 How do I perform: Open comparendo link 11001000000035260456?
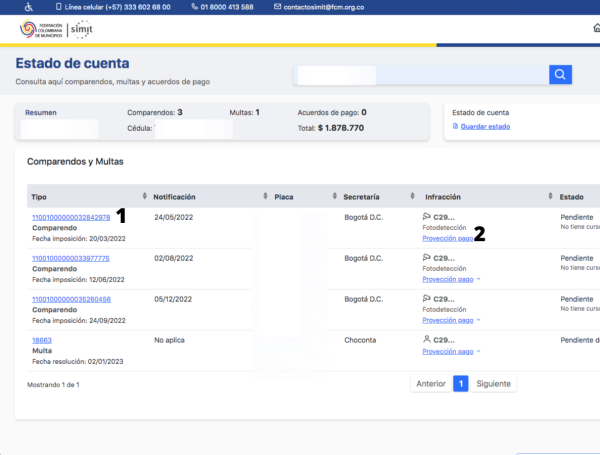click(72, 299)
